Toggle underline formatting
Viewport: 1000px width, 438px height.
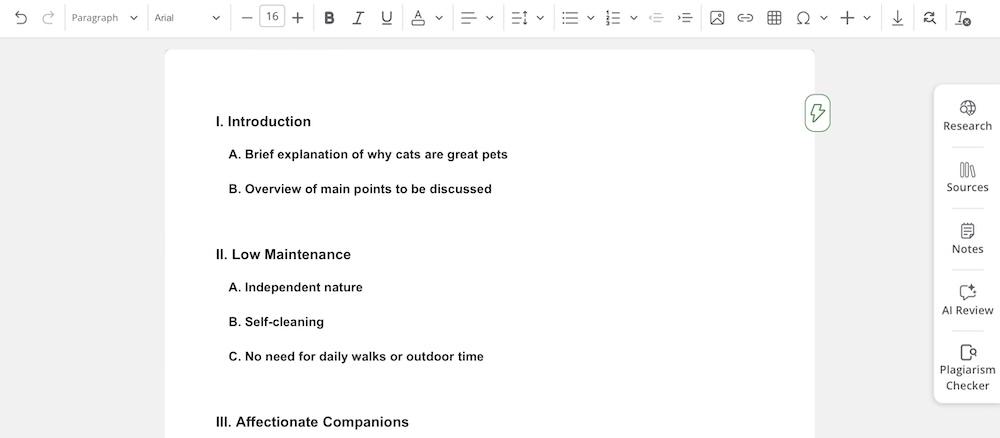tap(387, 18)
